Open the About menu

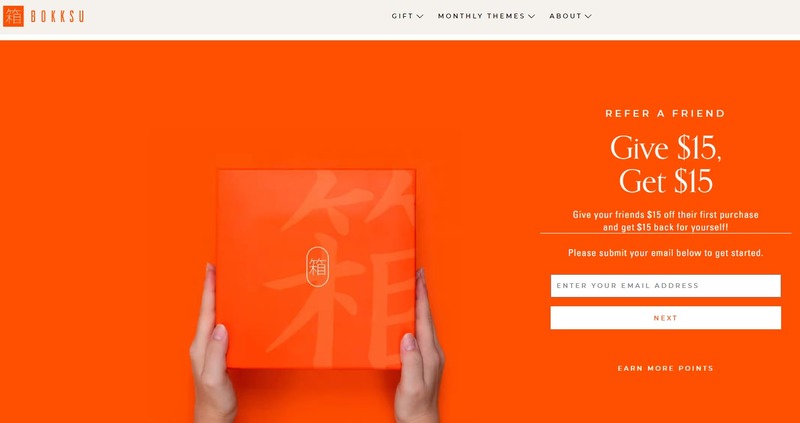tap(565, 16)
